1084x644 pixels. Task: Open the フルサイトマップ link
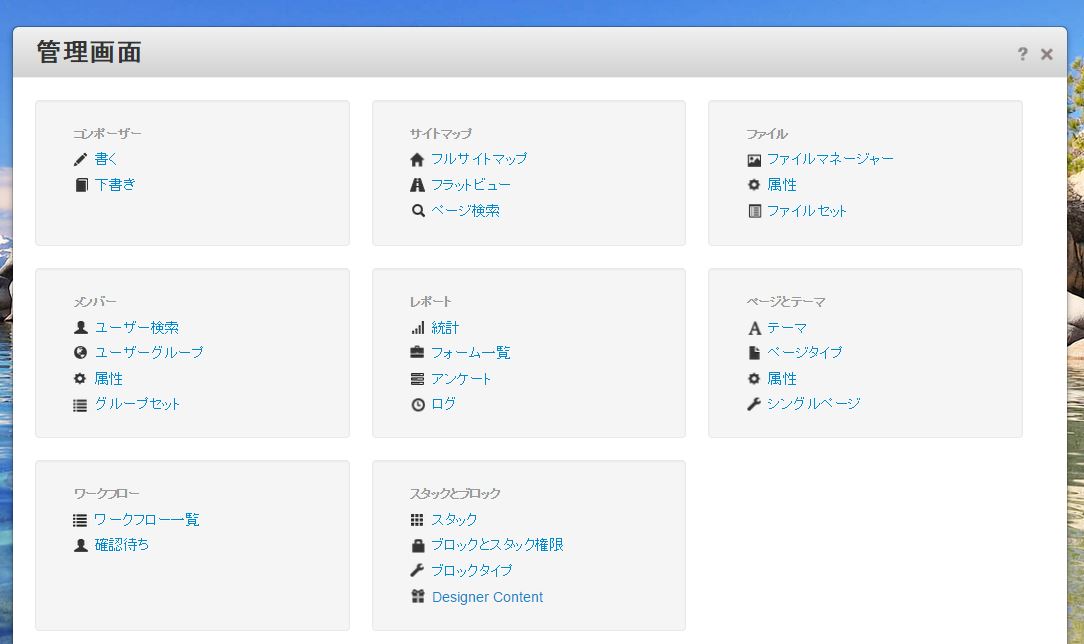[478, 159]
